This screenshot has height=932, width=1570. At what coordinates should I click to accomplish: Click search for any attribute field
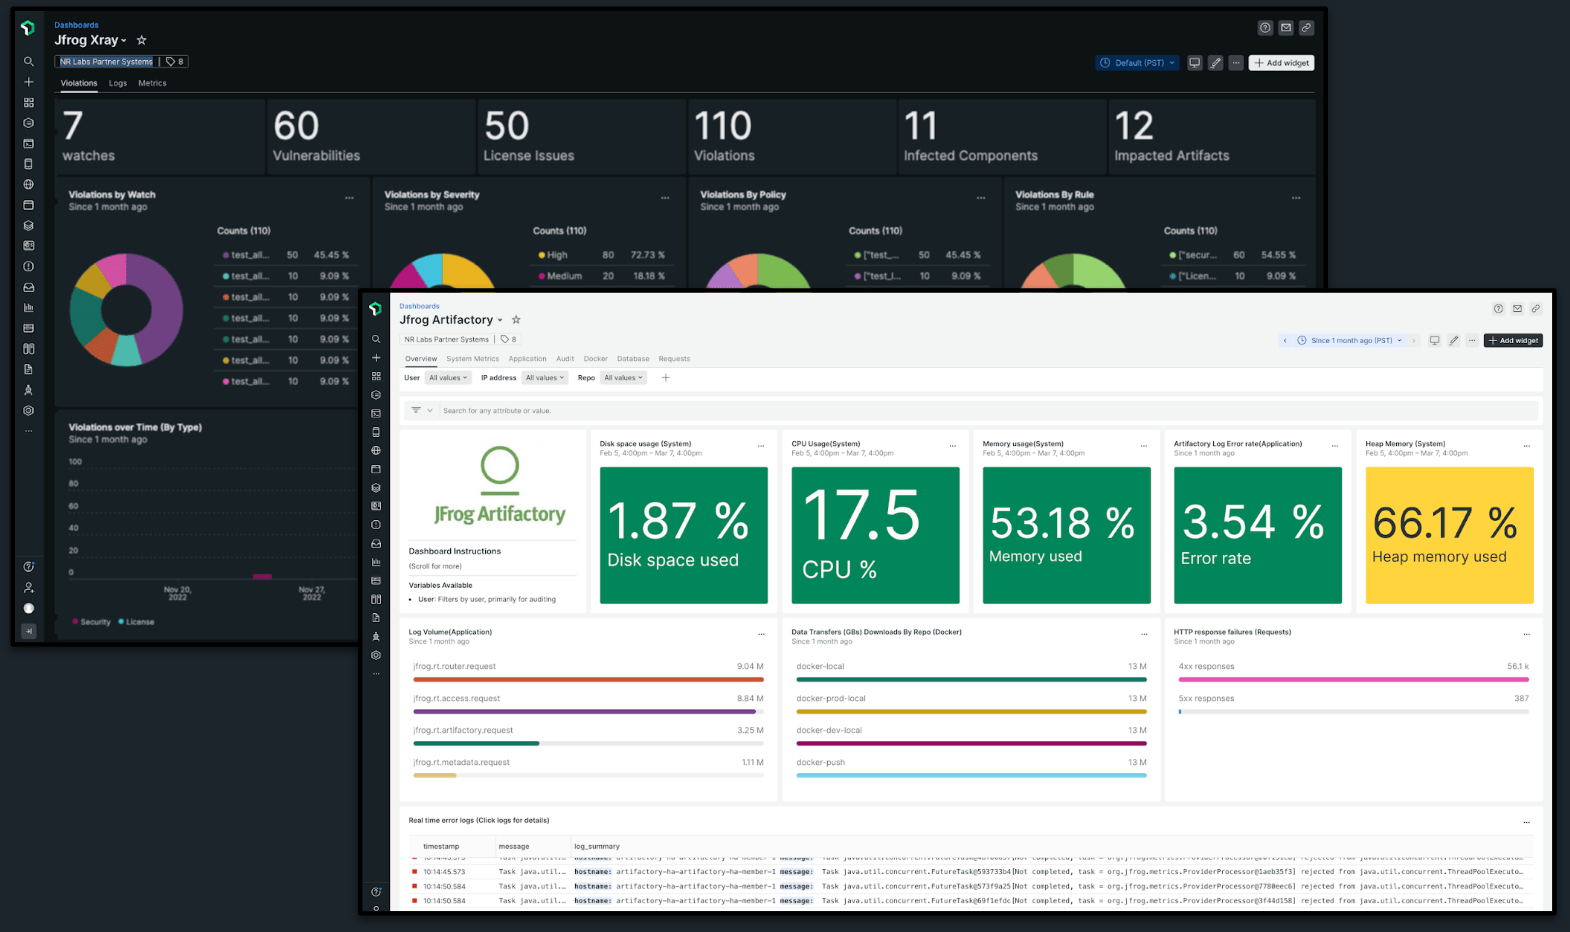tap(988, 410)
